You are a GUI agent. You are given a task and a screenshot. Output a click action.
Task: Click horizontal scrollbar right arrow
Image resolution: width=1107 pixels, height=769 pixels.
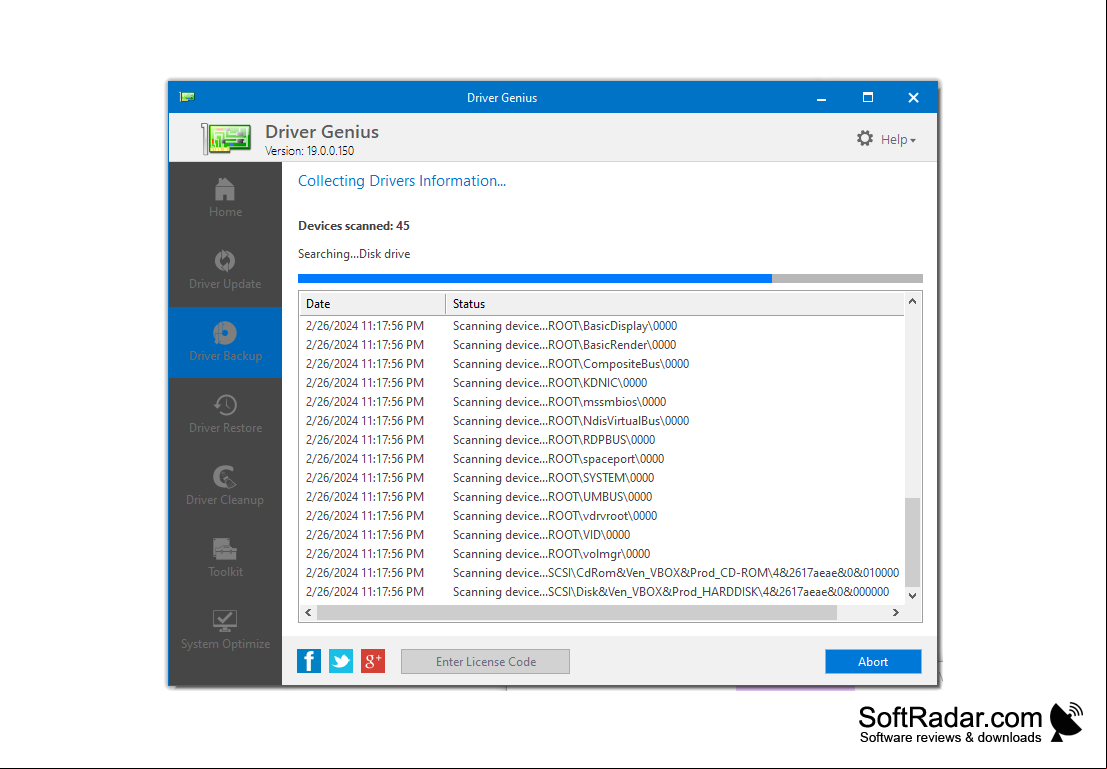pos(896,612)
